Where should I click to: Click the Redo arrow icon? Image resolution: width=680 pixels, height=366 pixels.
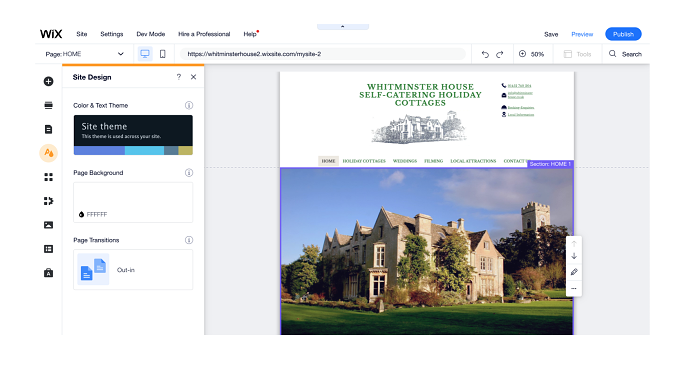click(x=500, y=54)
